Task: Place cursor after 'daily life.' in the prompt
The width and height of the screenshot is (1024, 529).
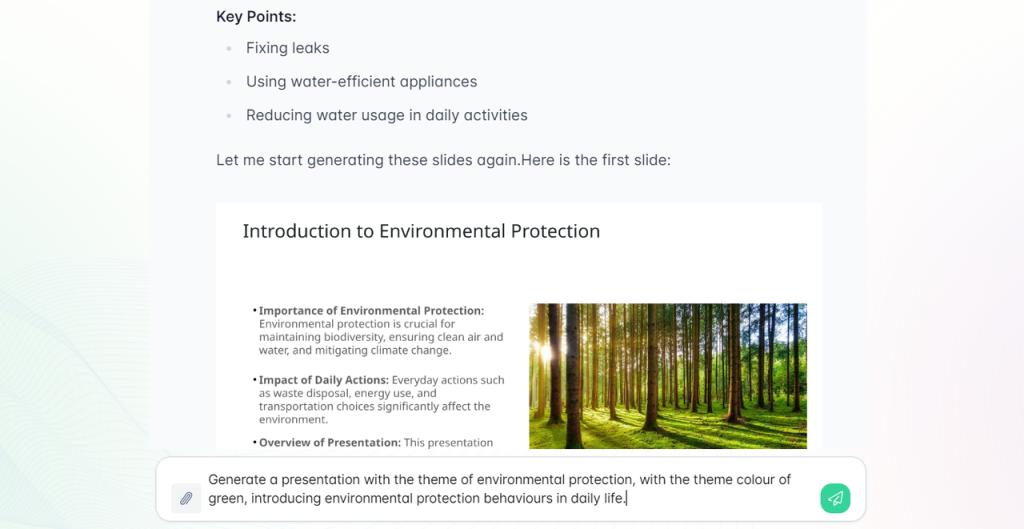Action: 626,498
